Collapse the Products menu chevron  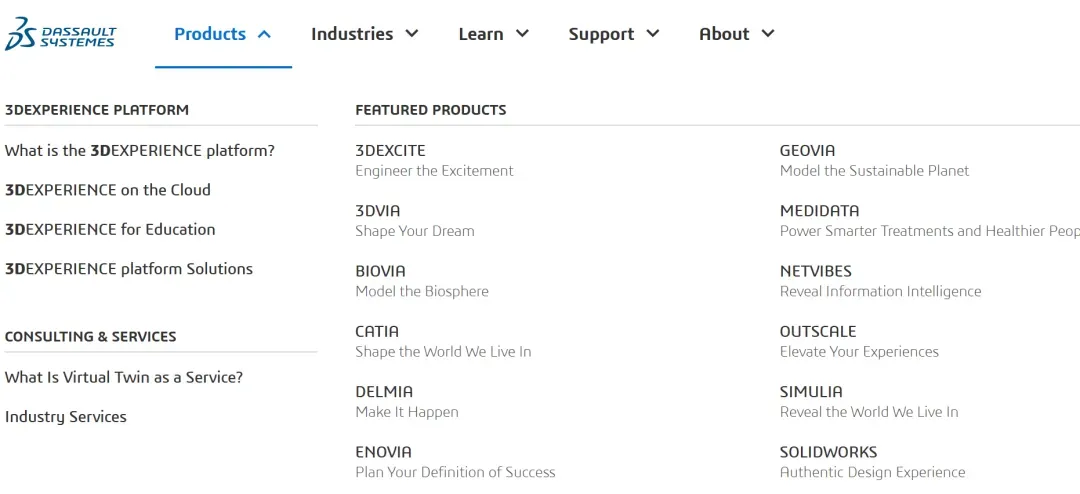tap(264, 34)
